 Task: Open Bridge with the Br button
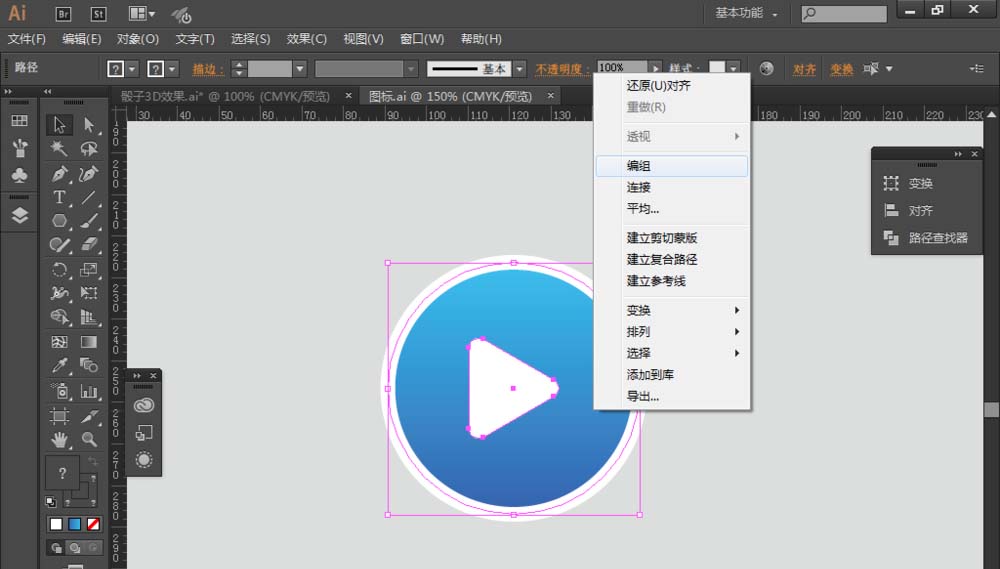[63, 13]
